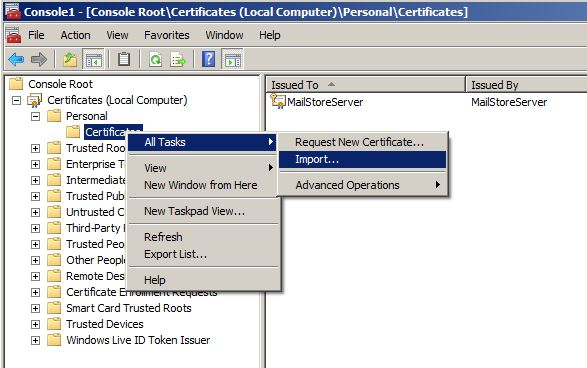The height and width of the screenshot is (368, 587).
Task: Click the MMC toolbox icon beside File menu
Action: coord(13,35)
